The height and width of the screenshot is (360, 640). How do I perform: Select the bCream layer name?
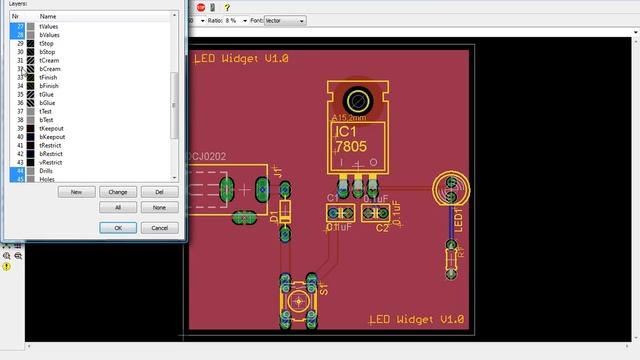[x=50, y=69]
